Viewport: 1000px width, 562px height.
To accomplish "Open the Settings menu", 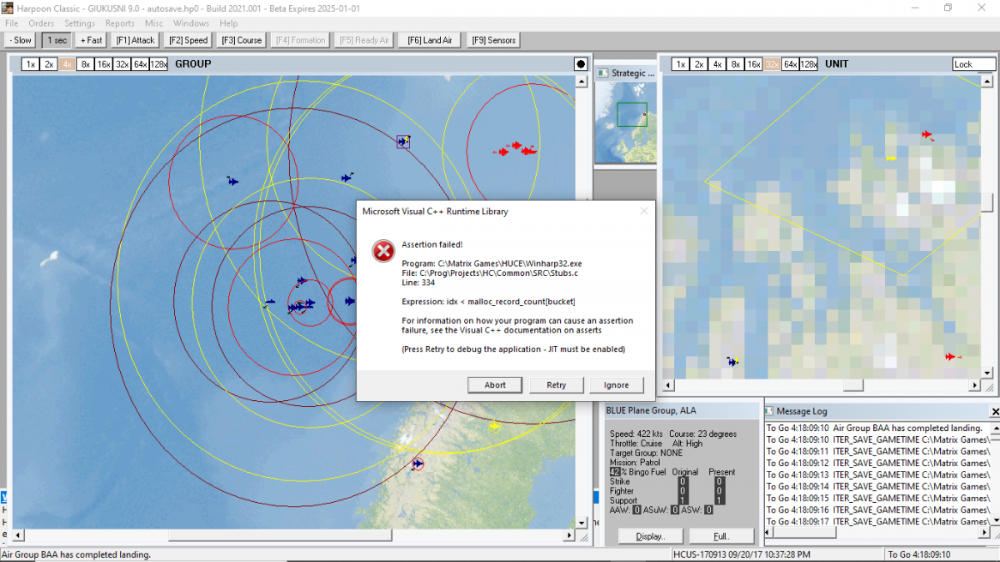I will coord(79,23).
